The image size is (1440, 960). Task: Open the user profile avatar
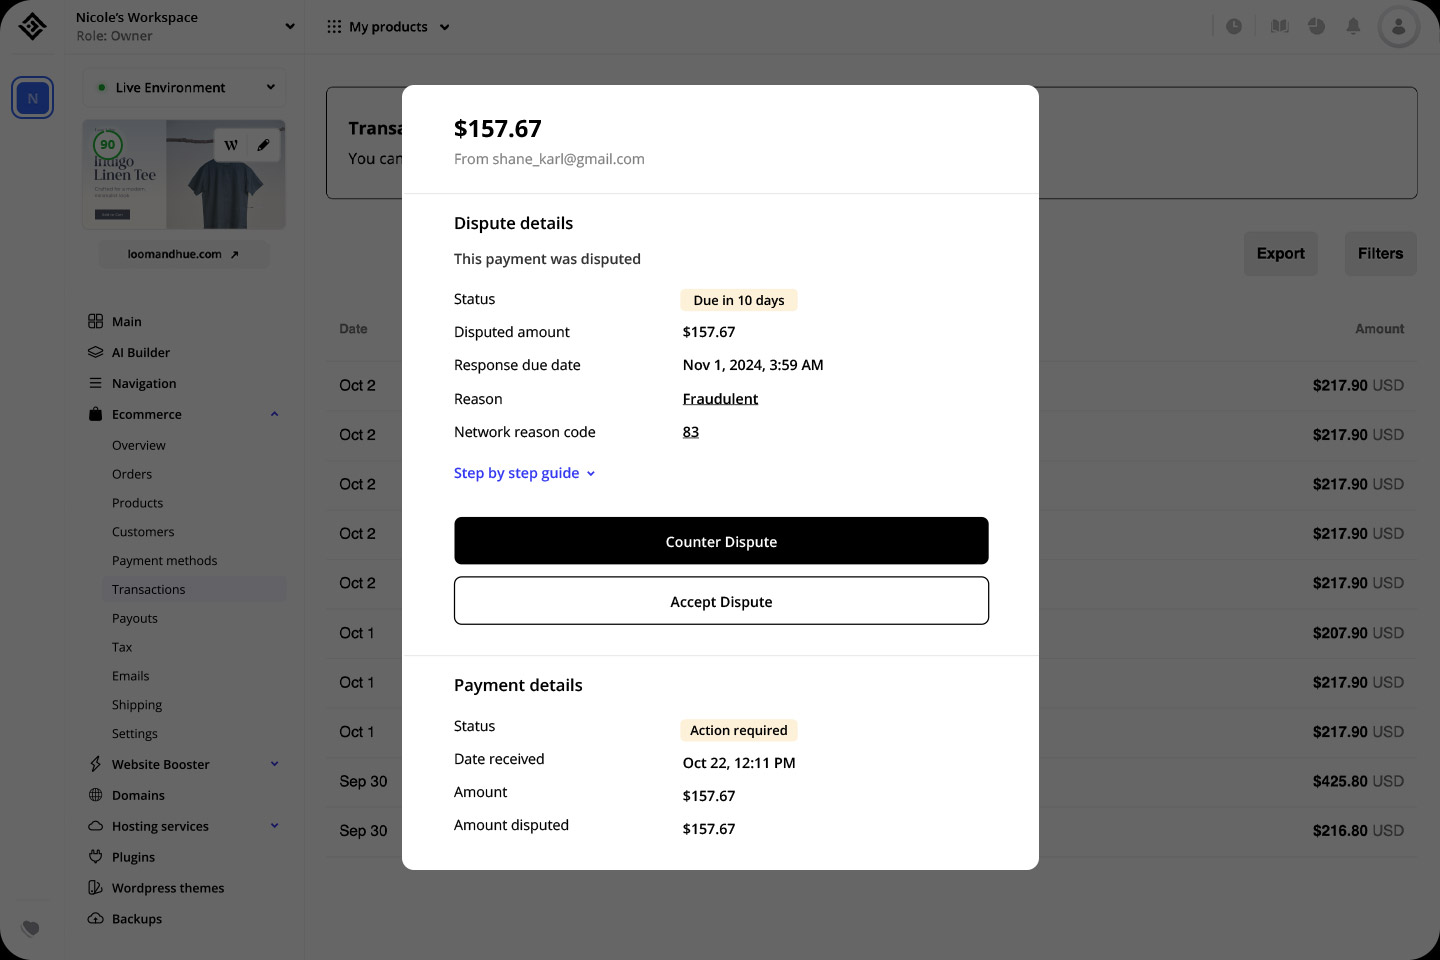click(x=1398, y=27)
